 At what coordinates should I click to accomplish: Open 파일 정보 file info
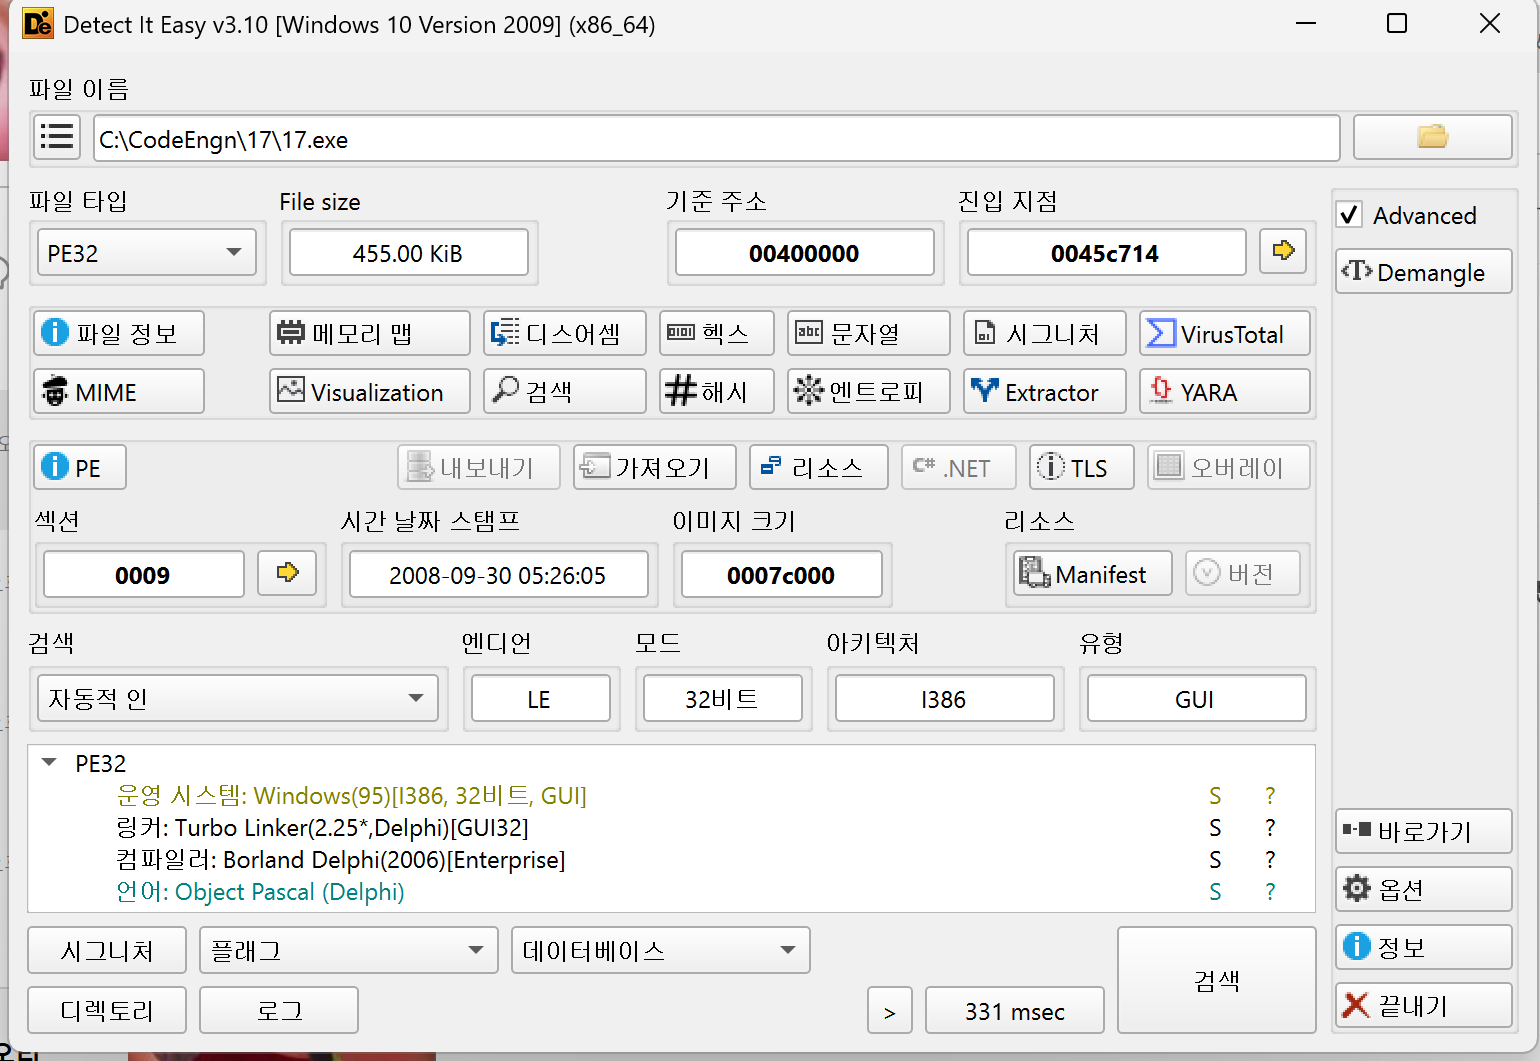pos(119,333)
